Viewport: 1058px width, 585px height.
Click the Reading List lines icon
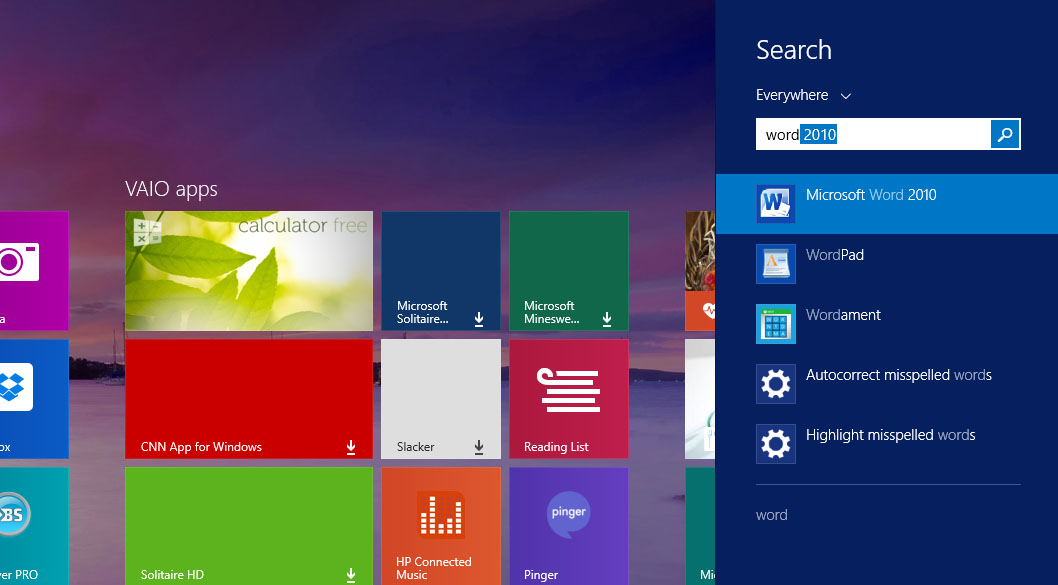[569, 390]
